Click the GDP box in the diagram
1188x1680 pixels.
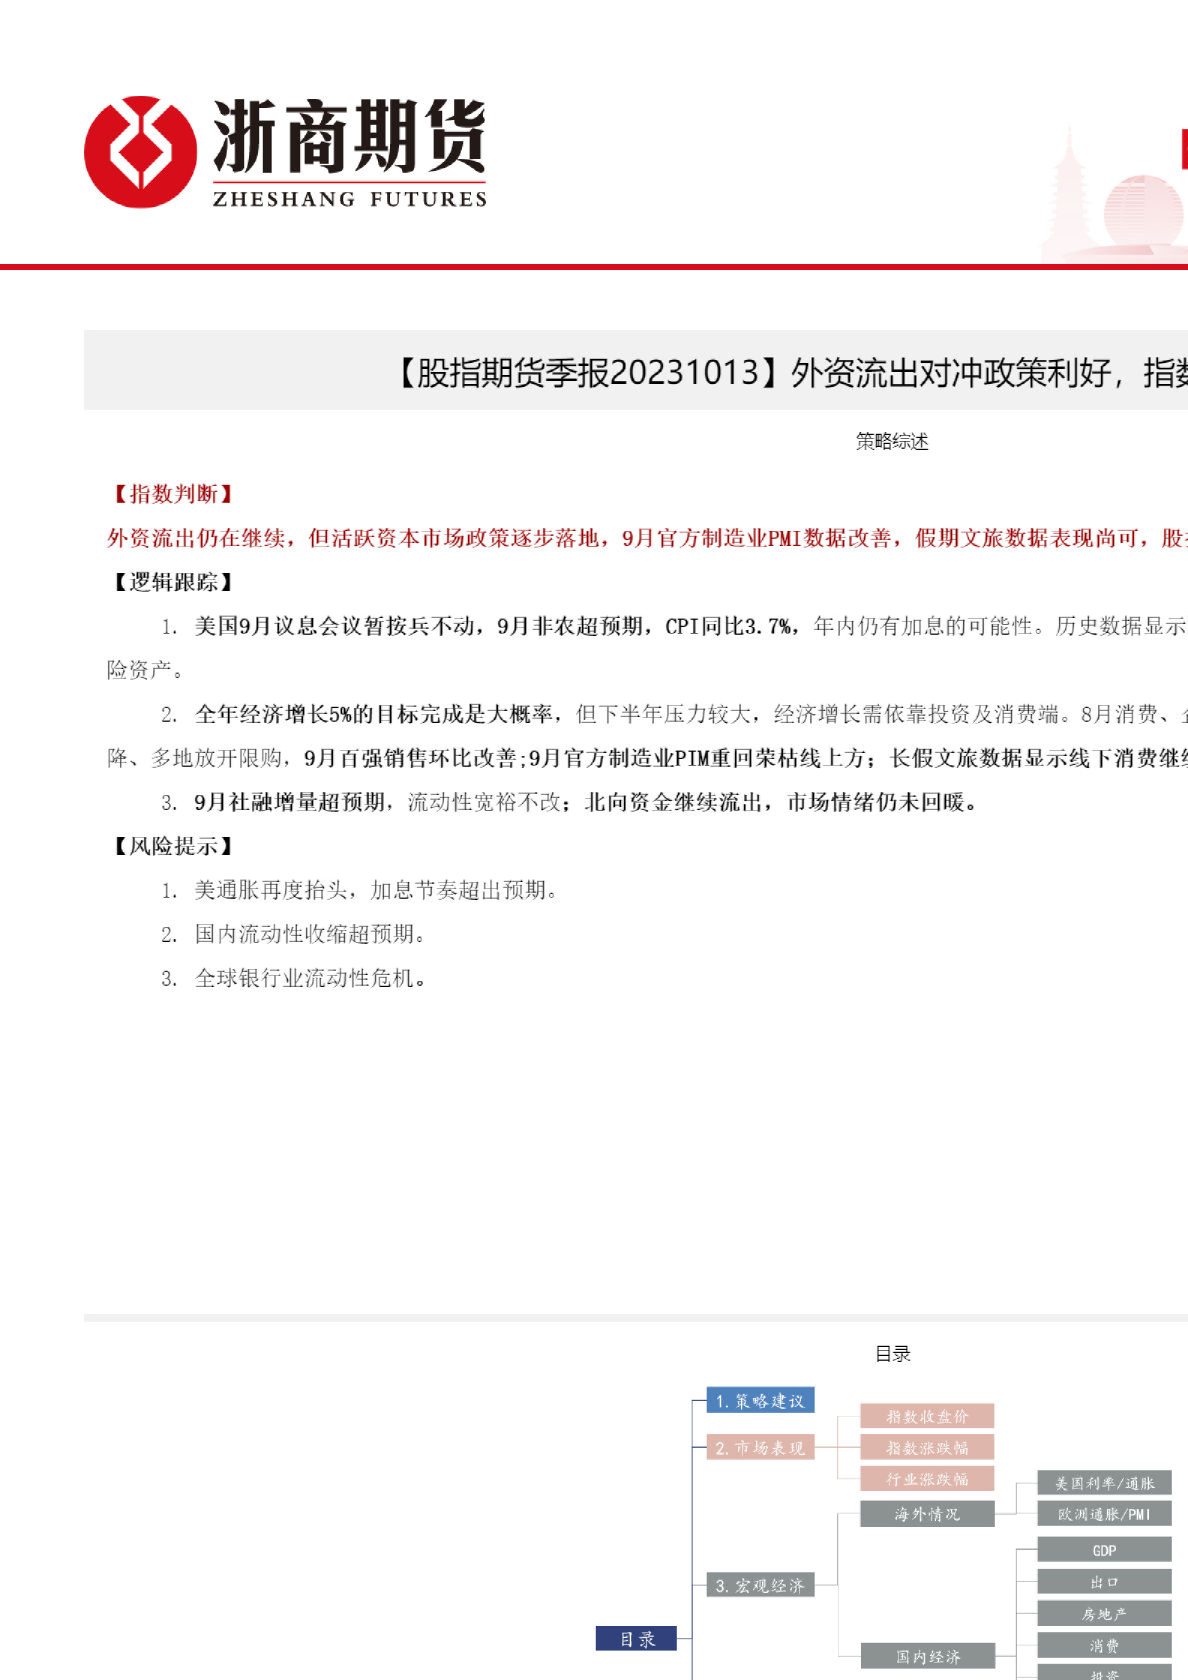pos(1104,1550)
